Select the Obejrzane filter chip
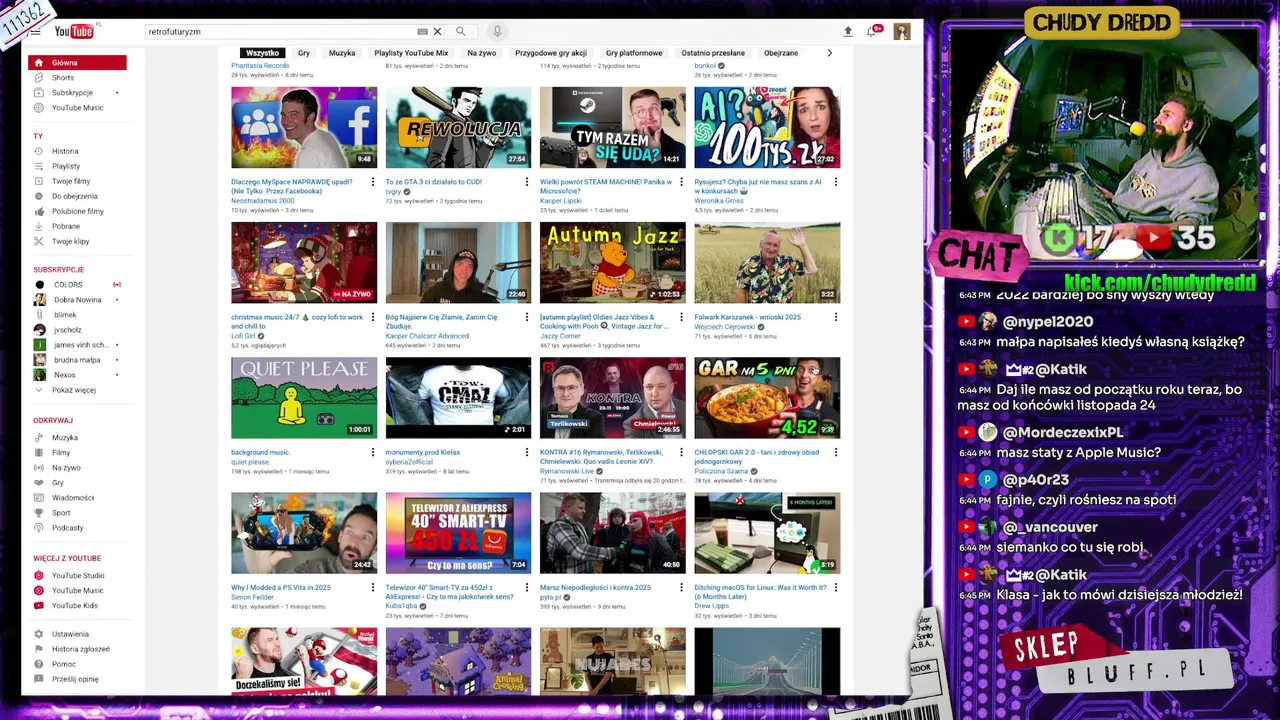 781,53
